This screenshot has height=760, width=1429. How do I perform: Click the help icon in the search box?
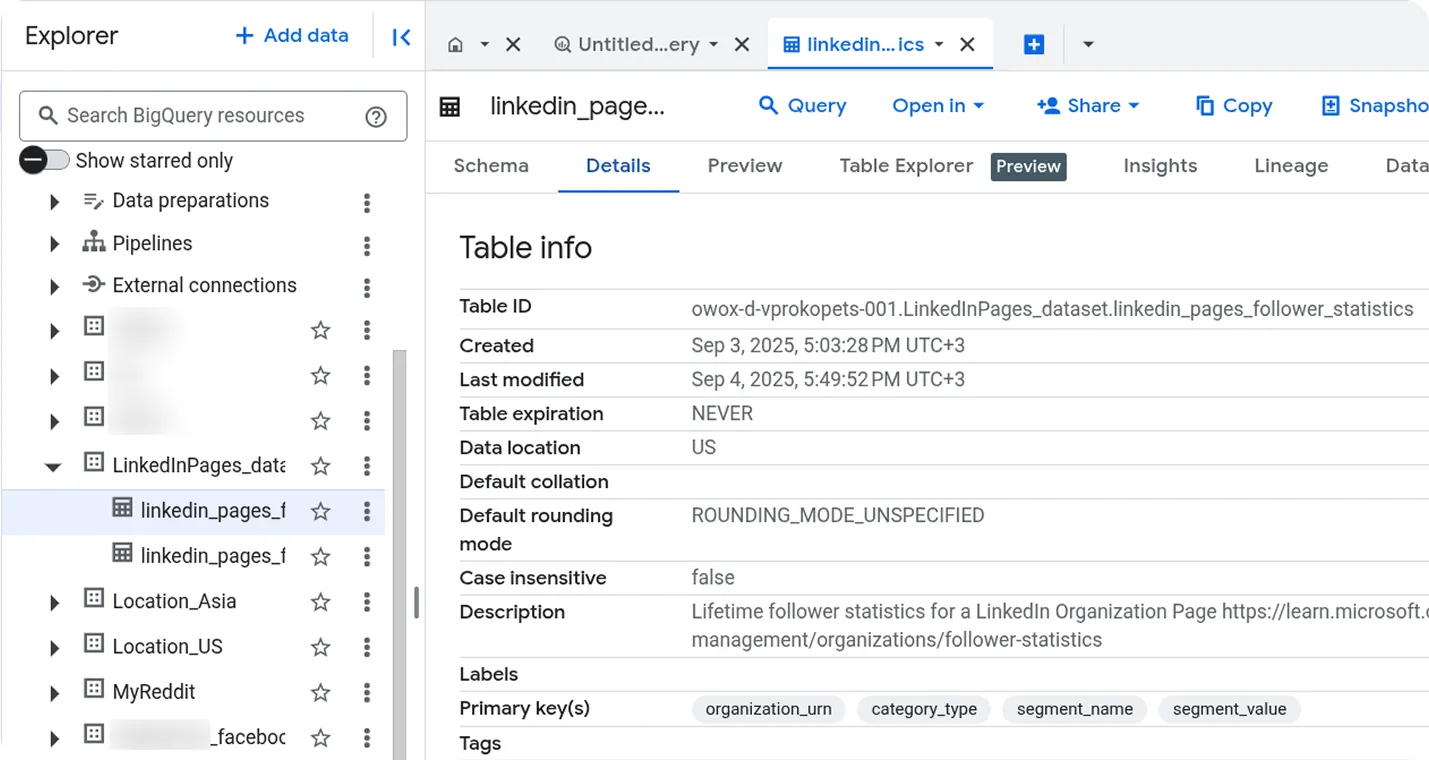point(376,116)
